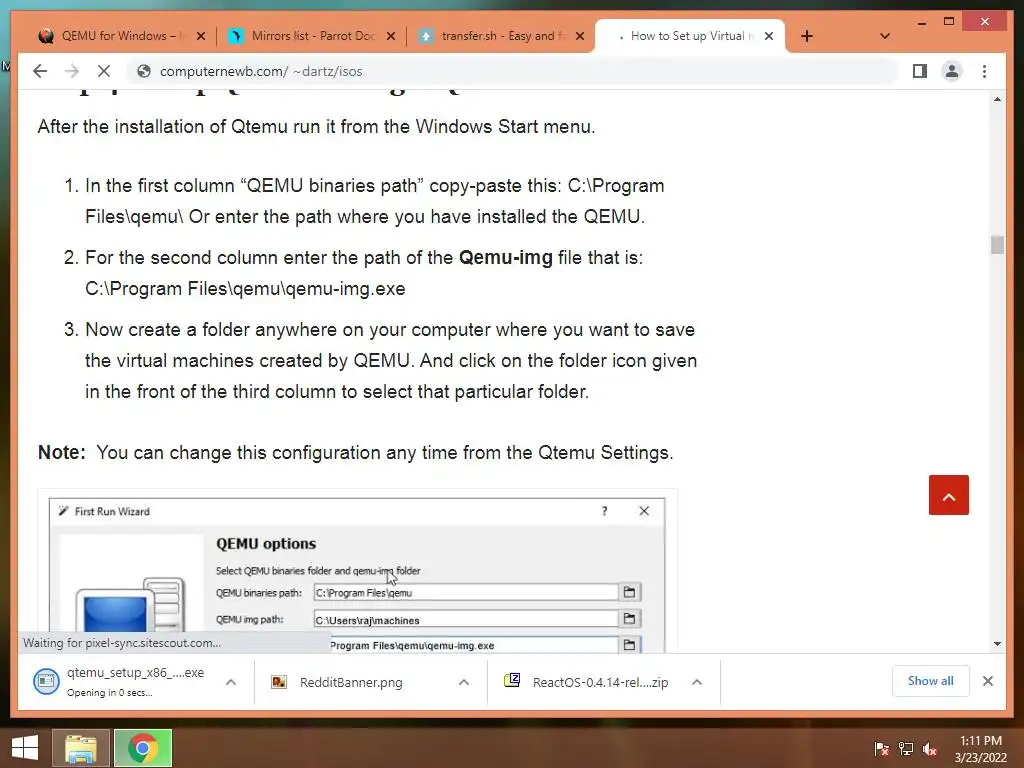Open the Chrome profile menu
This screenshot has height=768, width=1024.
point(952,71)
